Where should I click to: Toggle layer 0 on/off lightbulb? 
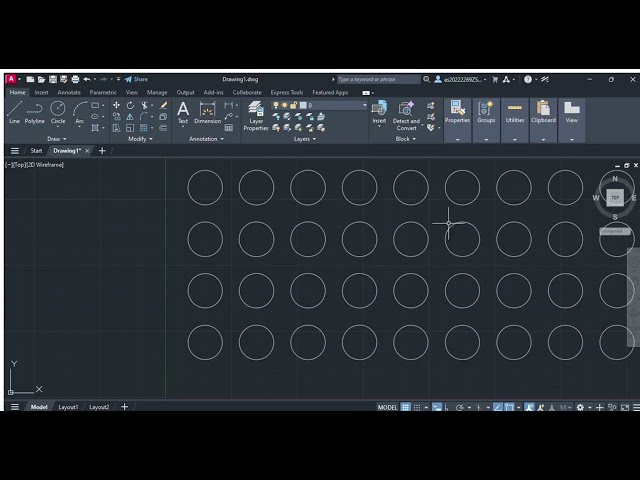(276, 105)
